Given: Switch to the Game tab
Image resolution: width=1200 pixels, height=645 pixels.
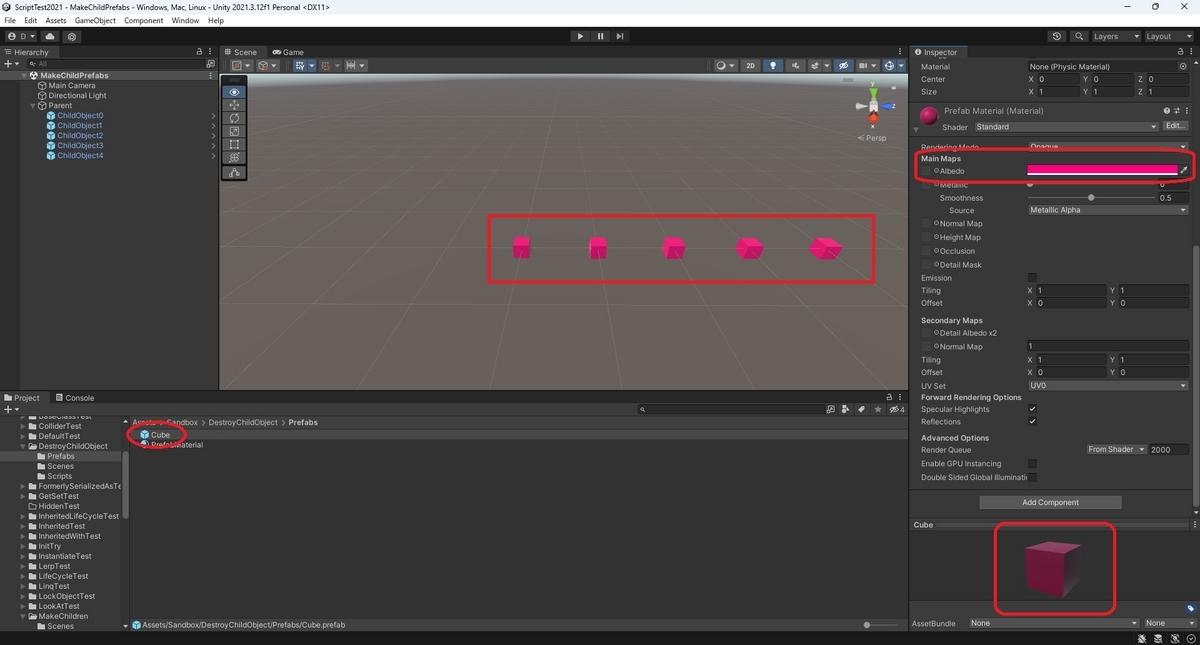Looking at the screenshot, I should 288,51.
